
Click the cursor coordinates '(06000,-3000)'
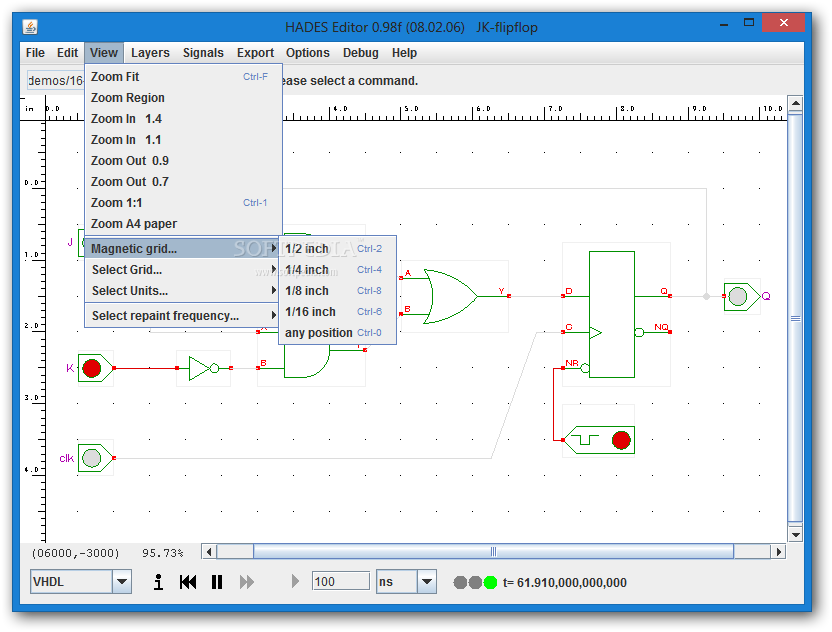75,553
